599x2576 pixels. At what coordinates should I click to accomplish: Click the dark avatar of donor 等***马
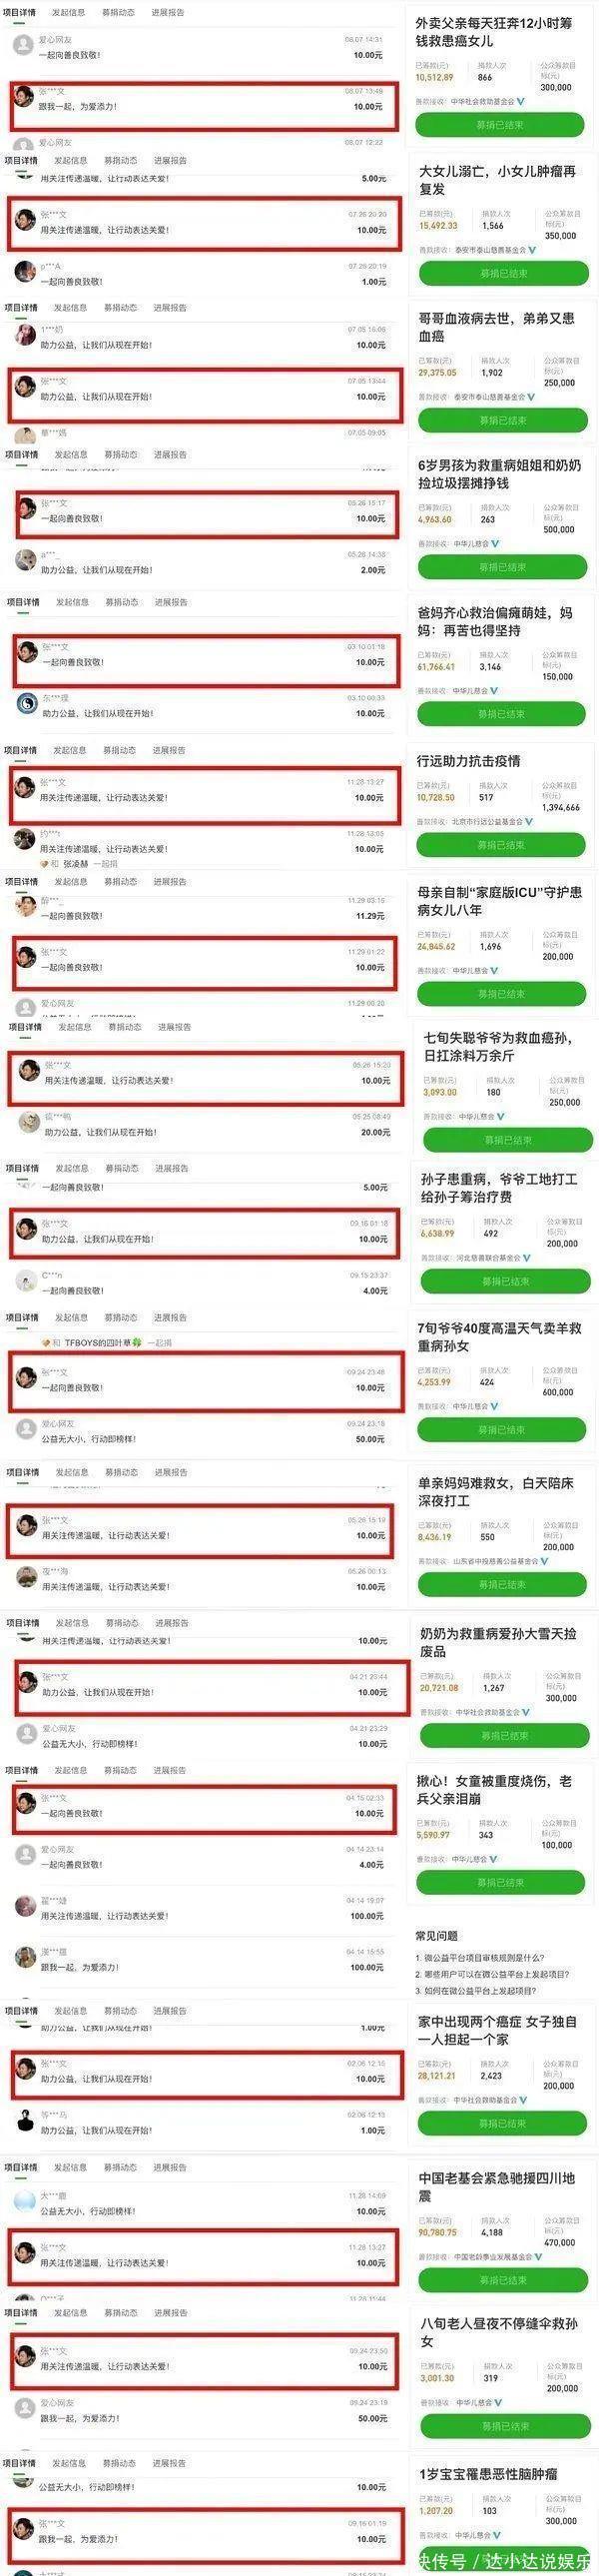coord(26,2122)
